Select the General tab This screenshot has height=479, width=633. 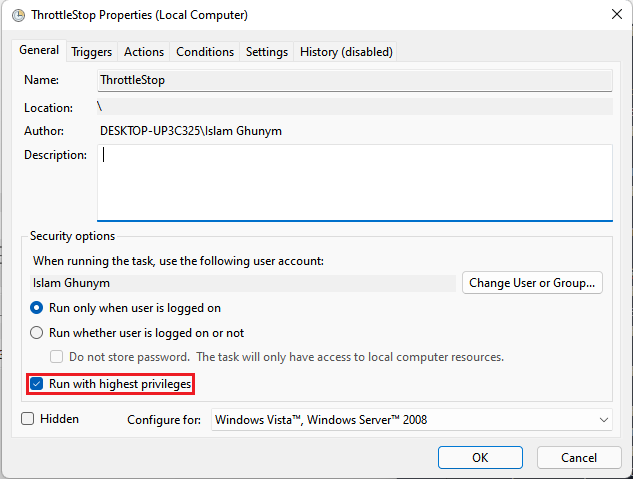pyautogui.click(x=40, y=51)
